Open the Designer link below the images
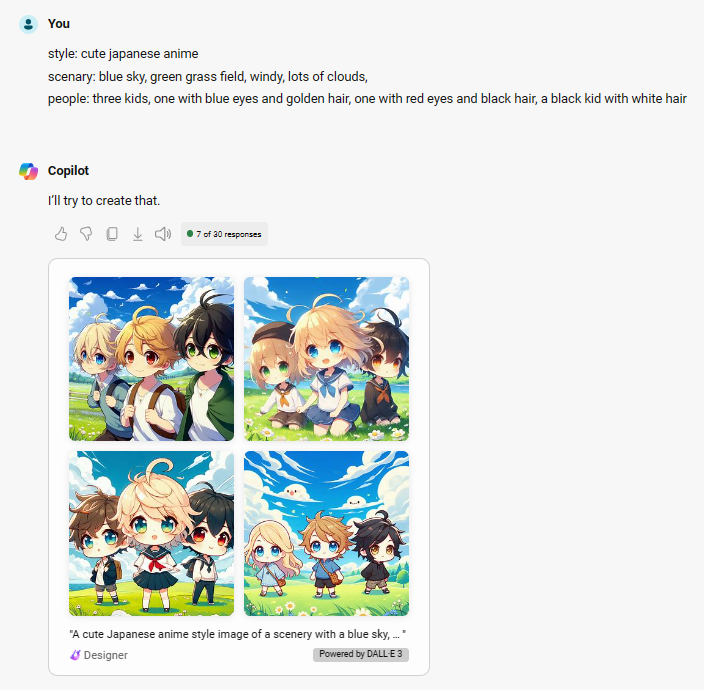 [106, 655]
